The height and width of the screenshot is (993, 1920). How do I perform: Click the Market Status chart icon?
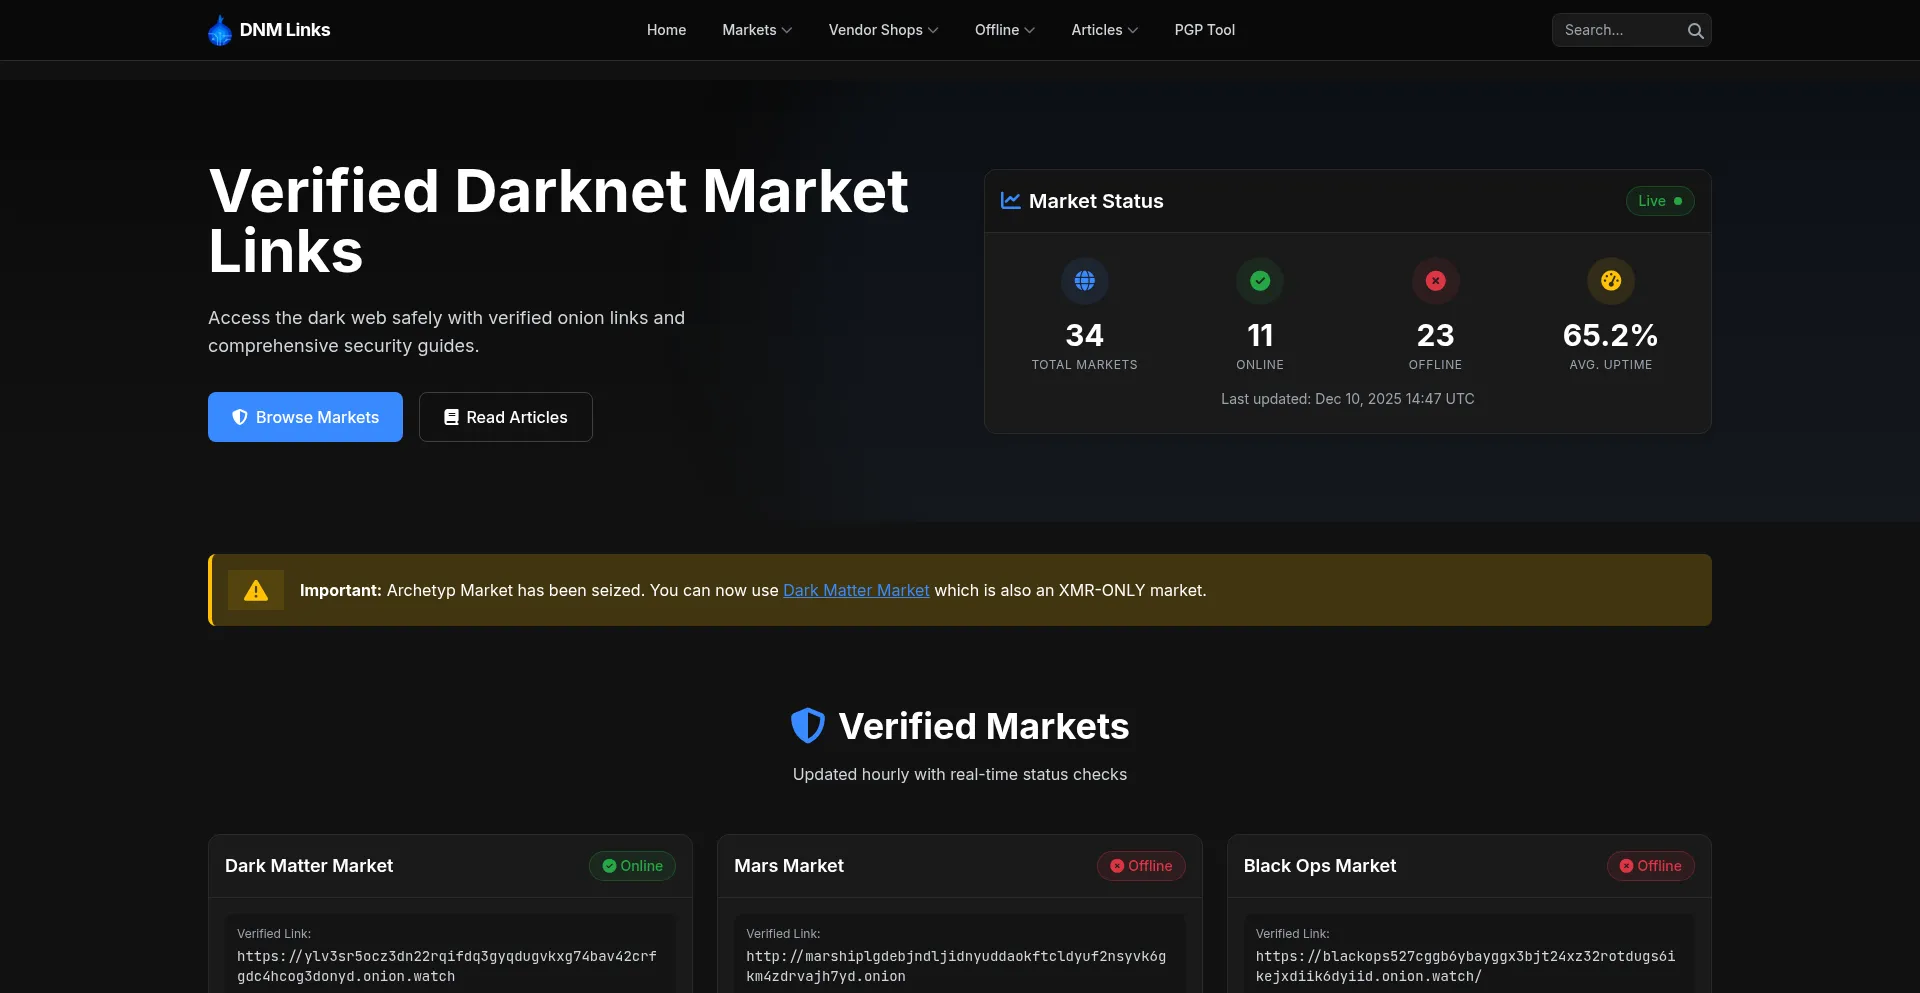[x=1011, y=201]
